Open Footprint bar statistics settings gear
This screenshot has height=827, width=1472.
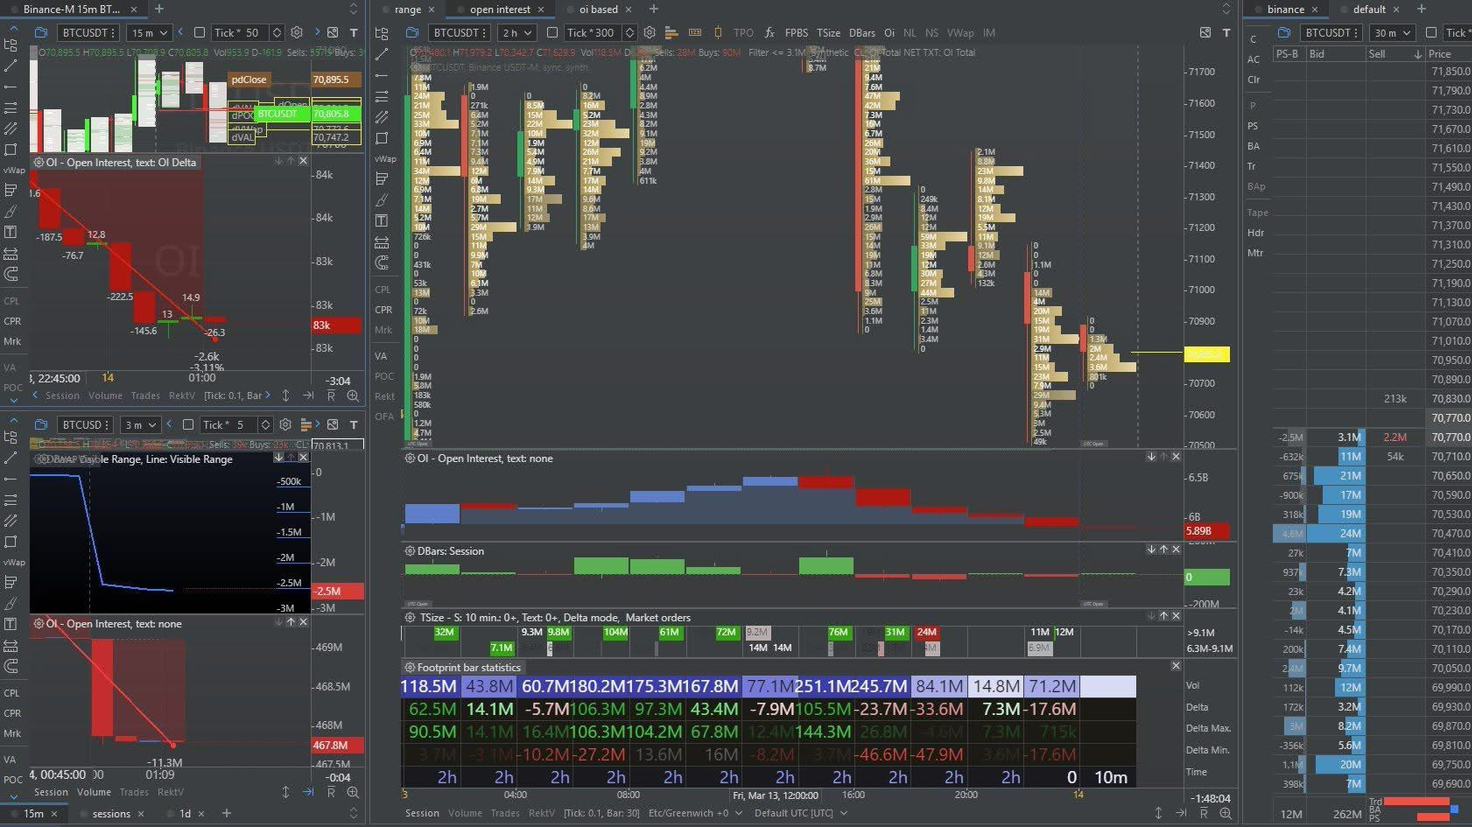409,667
